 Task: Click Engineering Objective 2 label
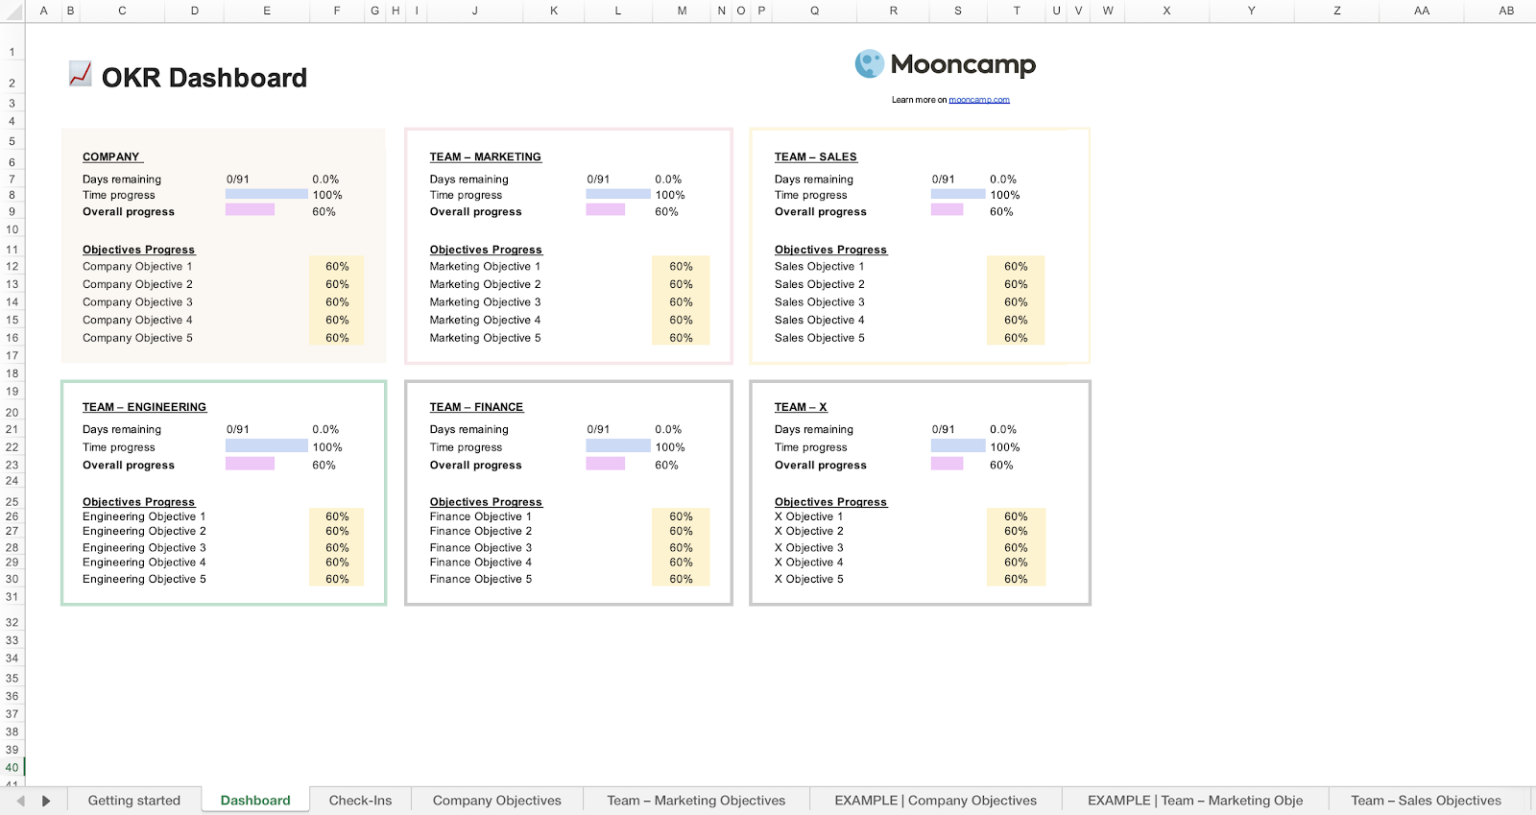pyautogui.click(x=144, y=532)
